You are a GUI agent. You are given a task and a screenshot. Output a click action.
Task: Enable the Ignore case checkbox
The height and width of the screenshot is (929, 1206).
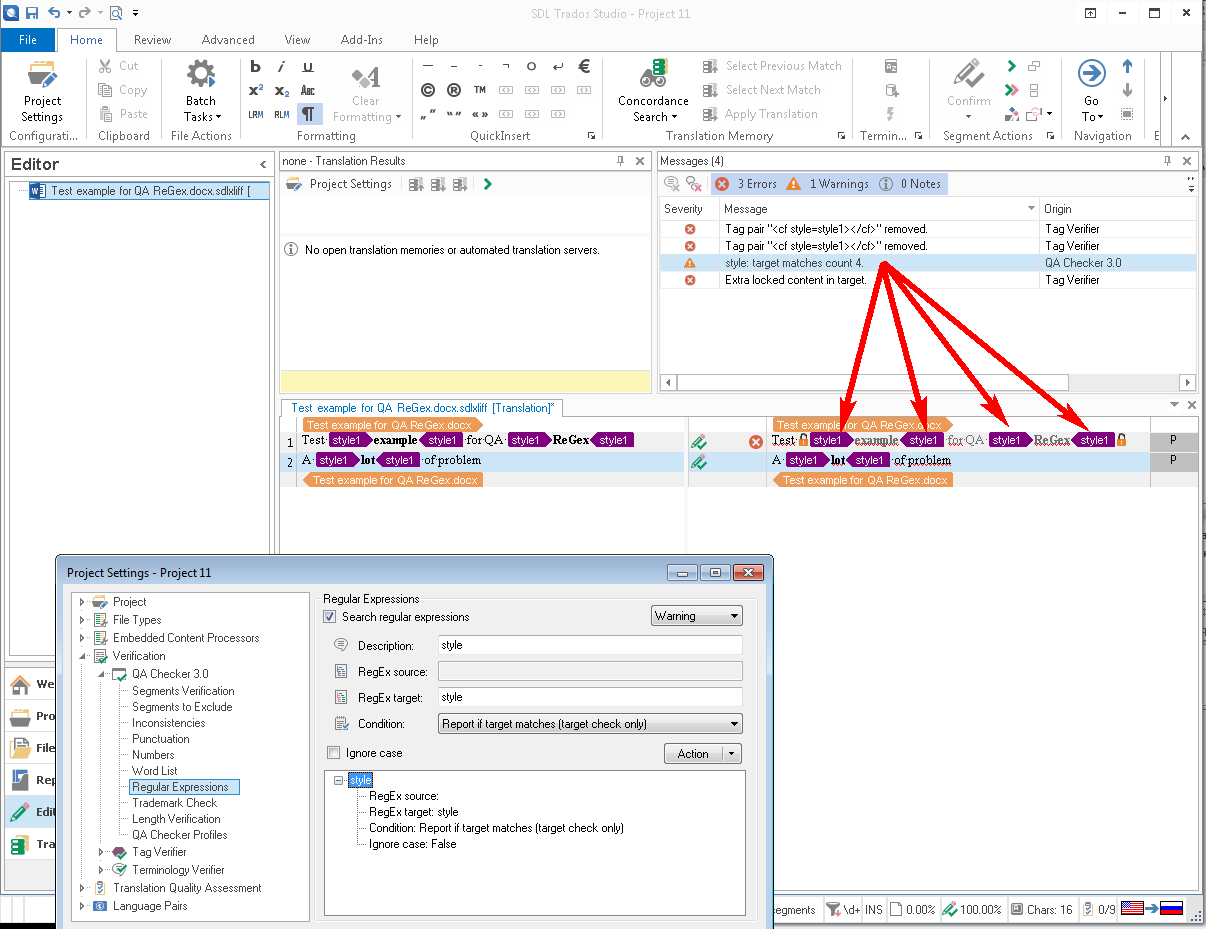334,753
